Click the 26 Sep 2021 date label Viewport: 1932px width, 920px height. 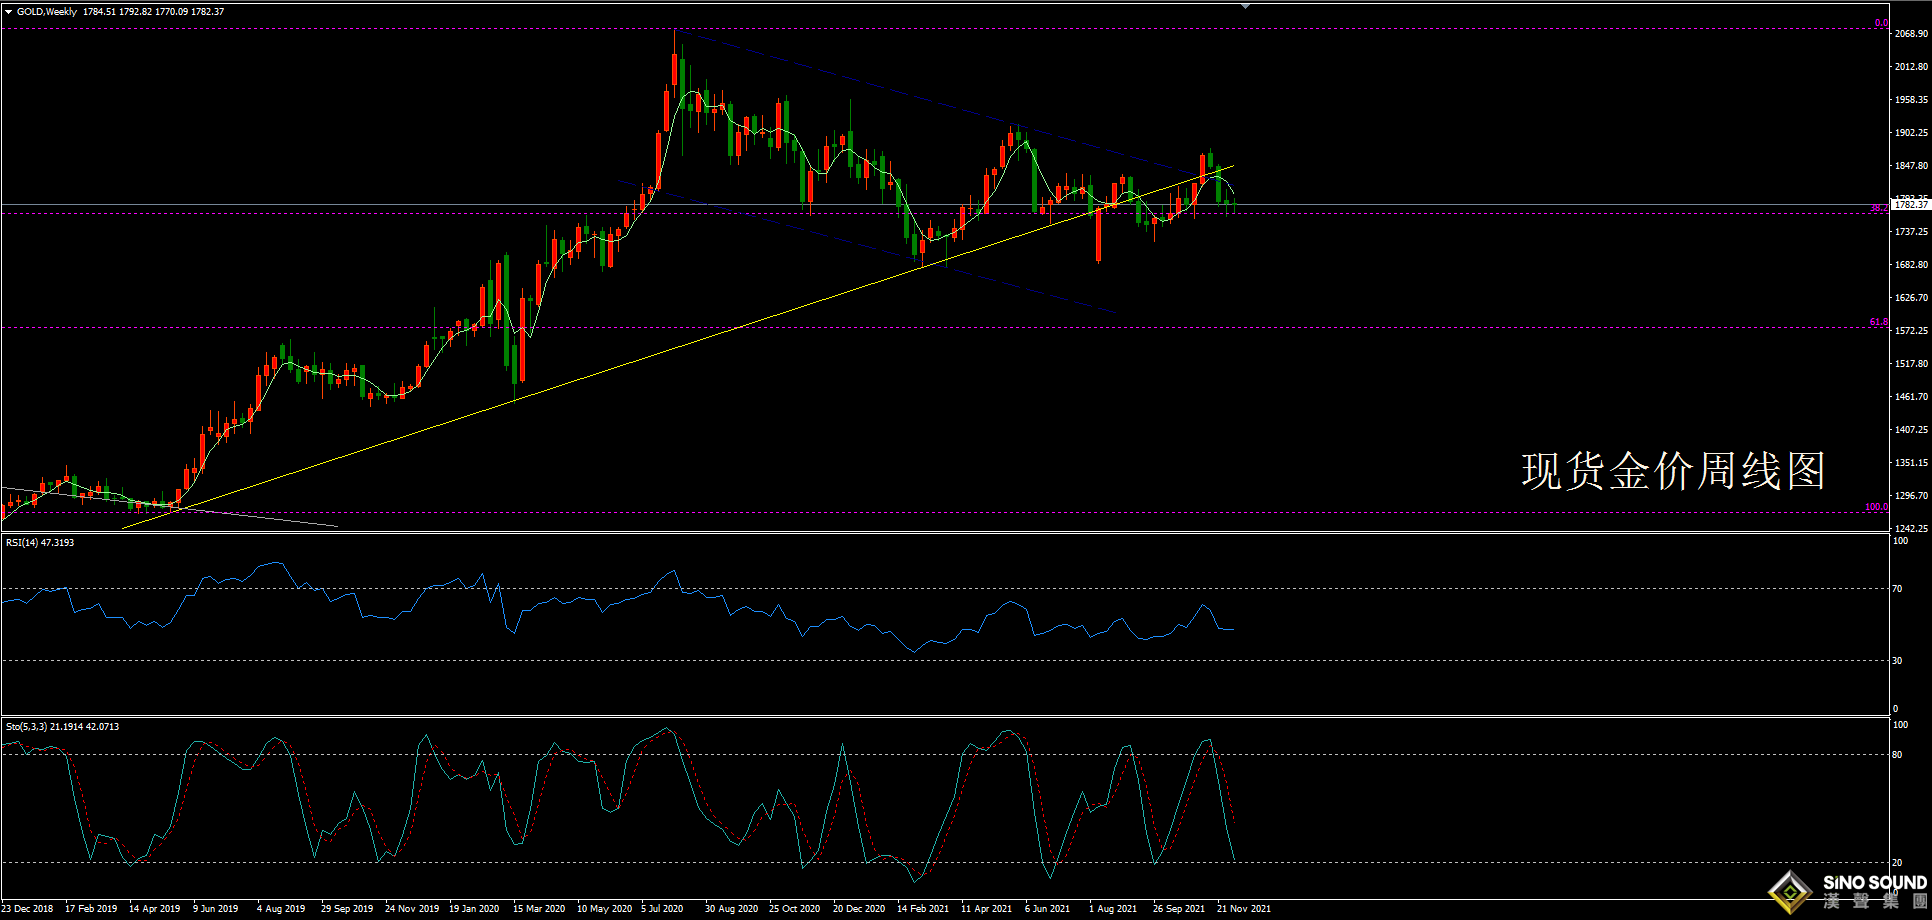[x=1179, y=909]
